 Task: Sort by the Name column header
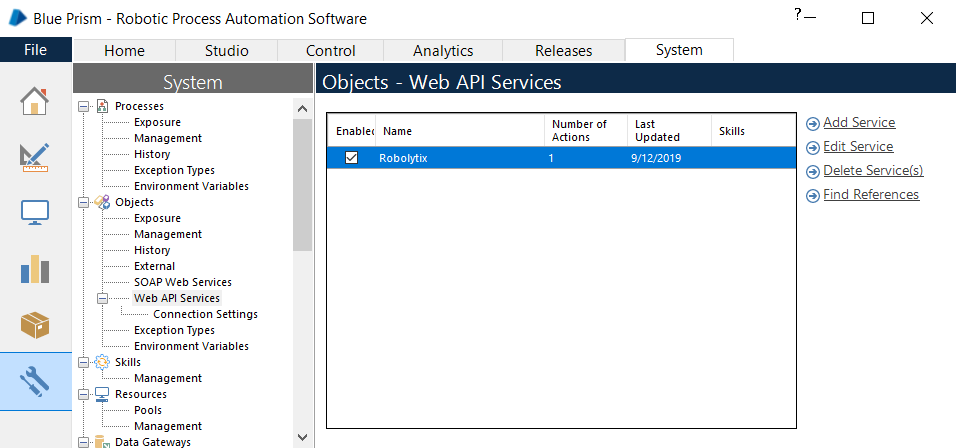click(460, 130)
